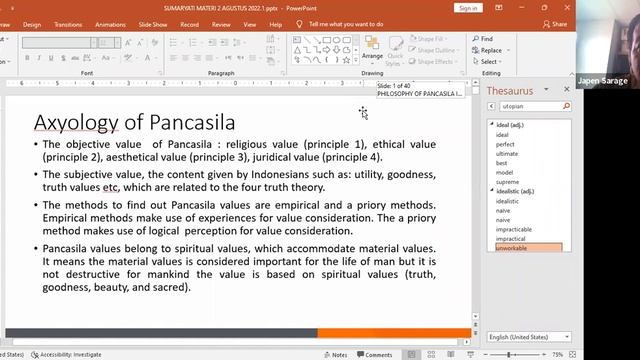The image size is (640, 360).
Task: Choose the 'impracticable' thesaurus synonym
Action: [x=513, y=229]
